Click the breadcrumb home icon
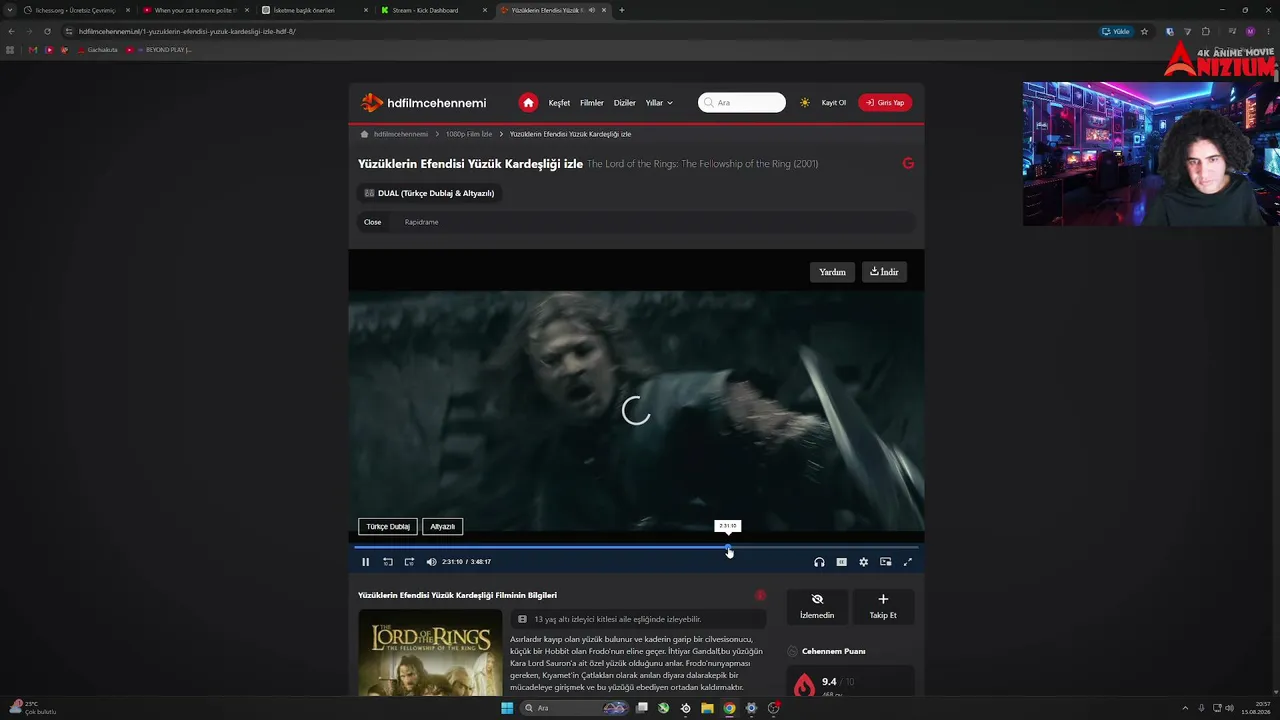Viewport: 1280px width, 720px height. tap(365, 134)
